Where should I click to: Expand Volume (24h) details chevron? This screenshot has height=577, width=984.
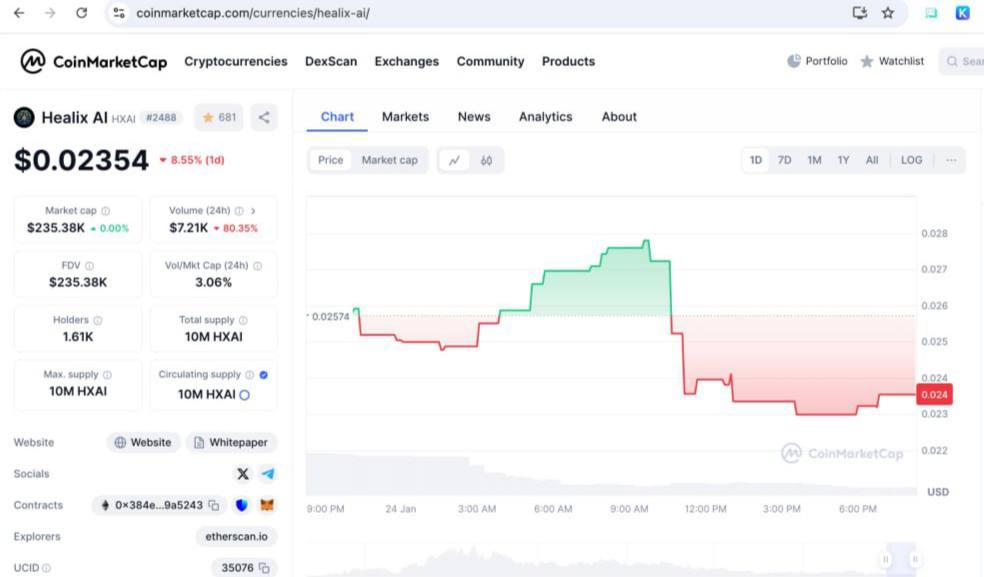pos(253,211)
